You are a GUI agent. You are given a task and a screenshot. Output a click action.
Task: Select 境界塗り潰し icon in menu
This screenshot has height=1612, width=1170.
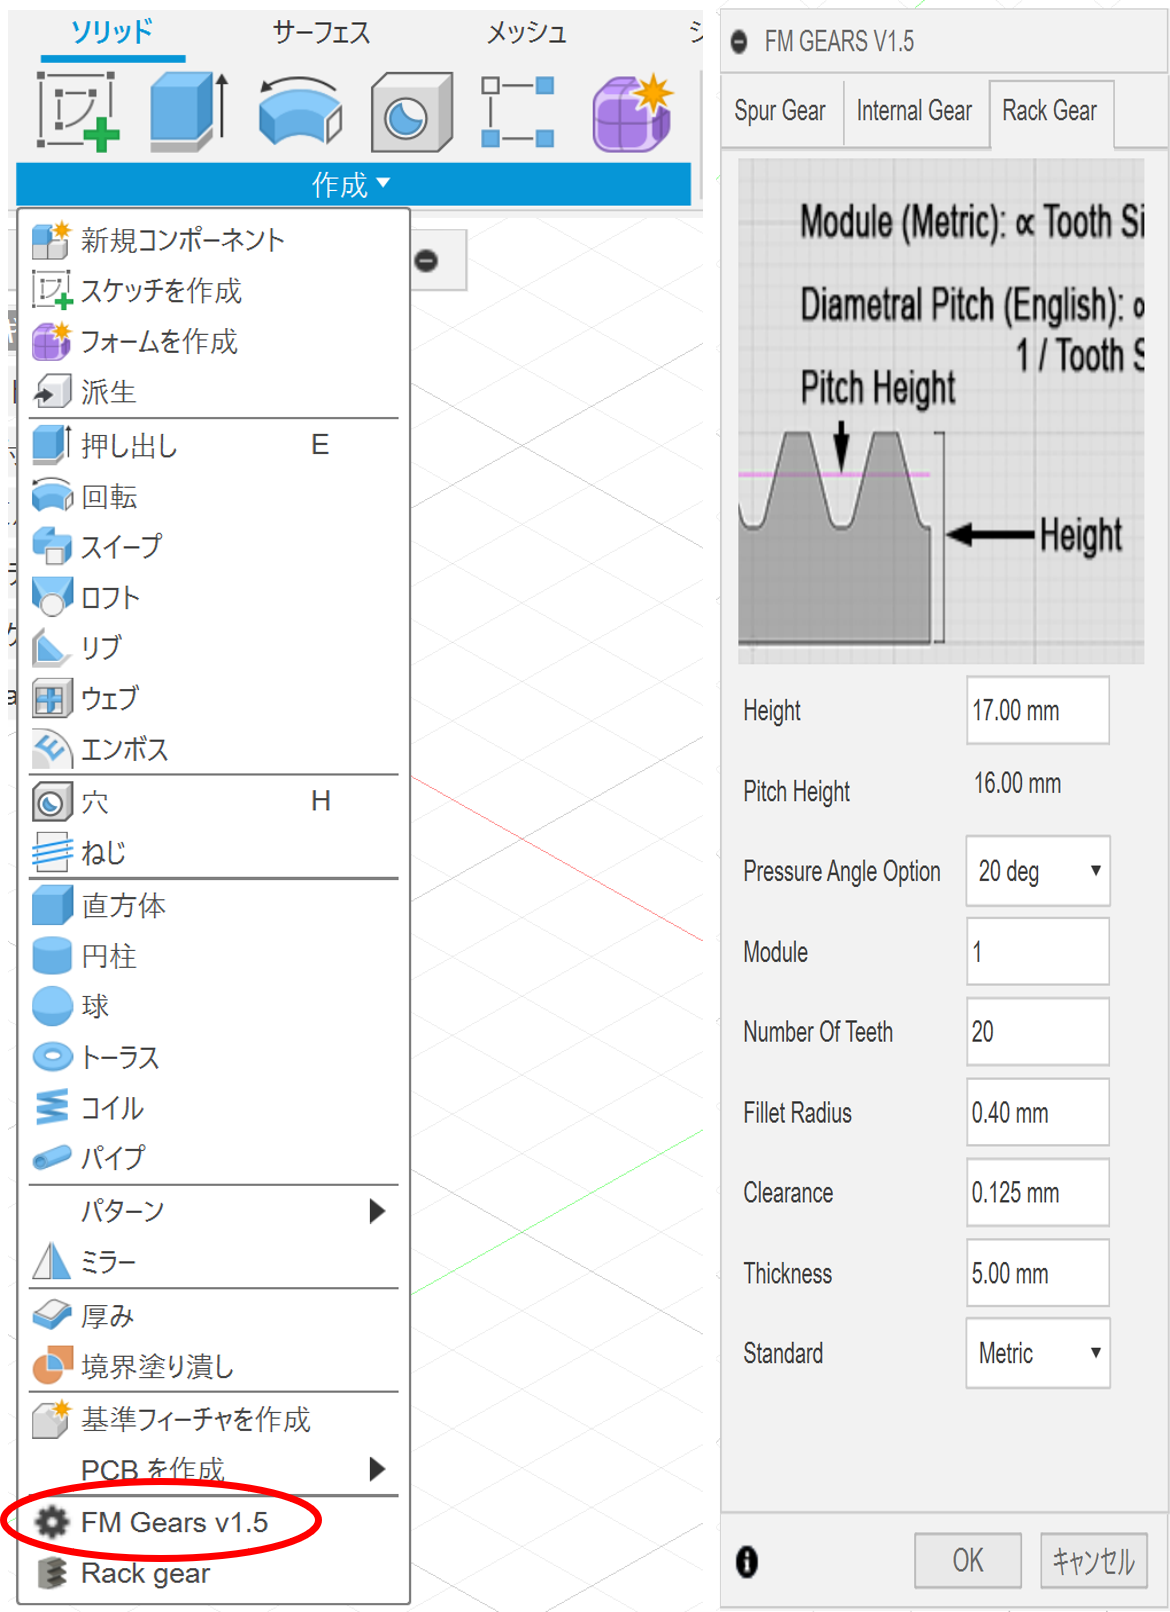tap(52, 1366)
